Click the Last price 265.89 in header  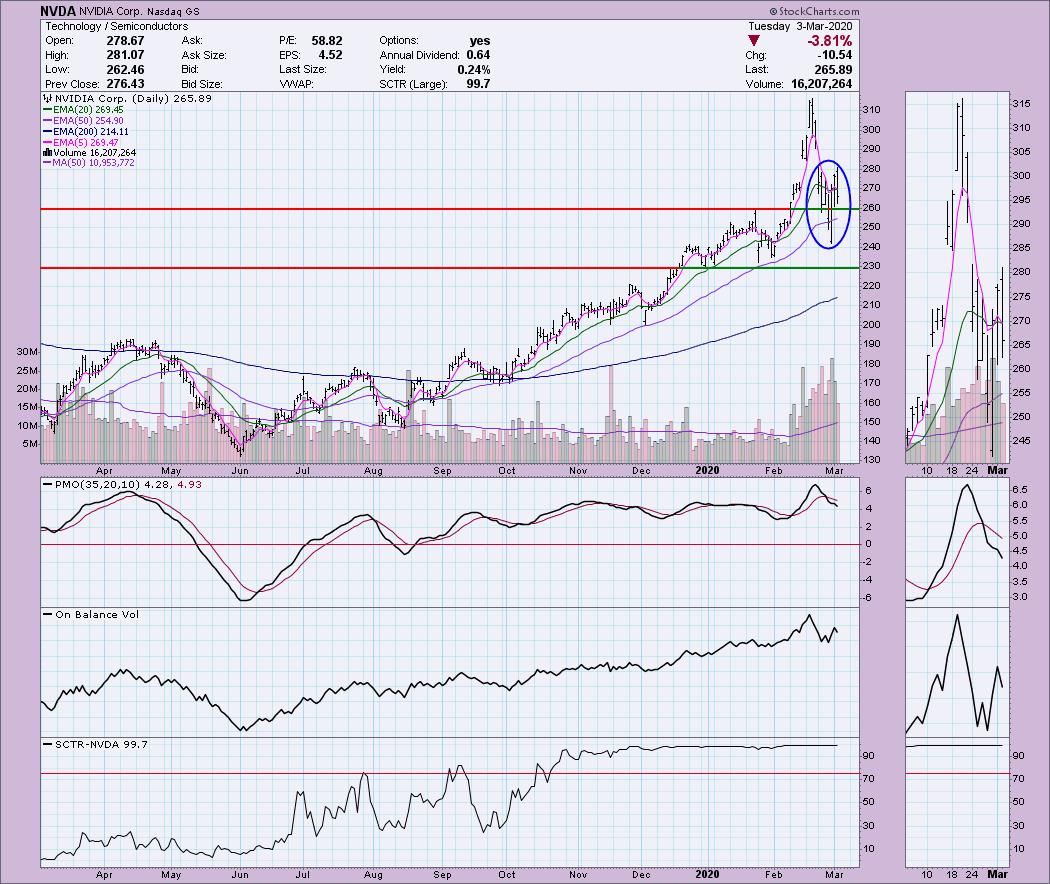click(834, 70)
